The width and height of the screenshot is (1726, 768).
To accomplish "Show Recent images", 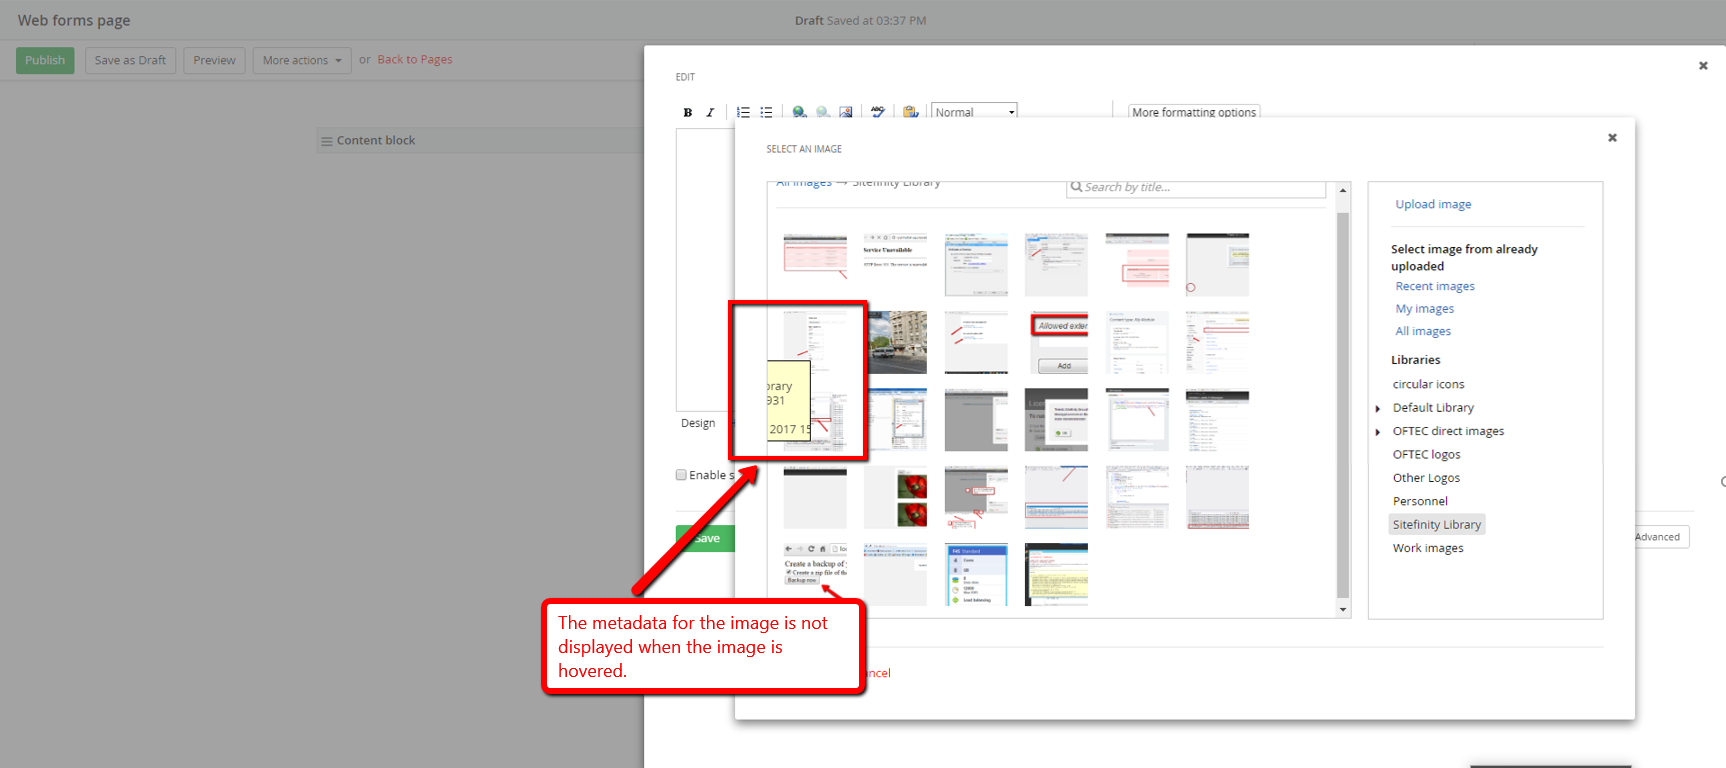I will [x=1435, y=286].
